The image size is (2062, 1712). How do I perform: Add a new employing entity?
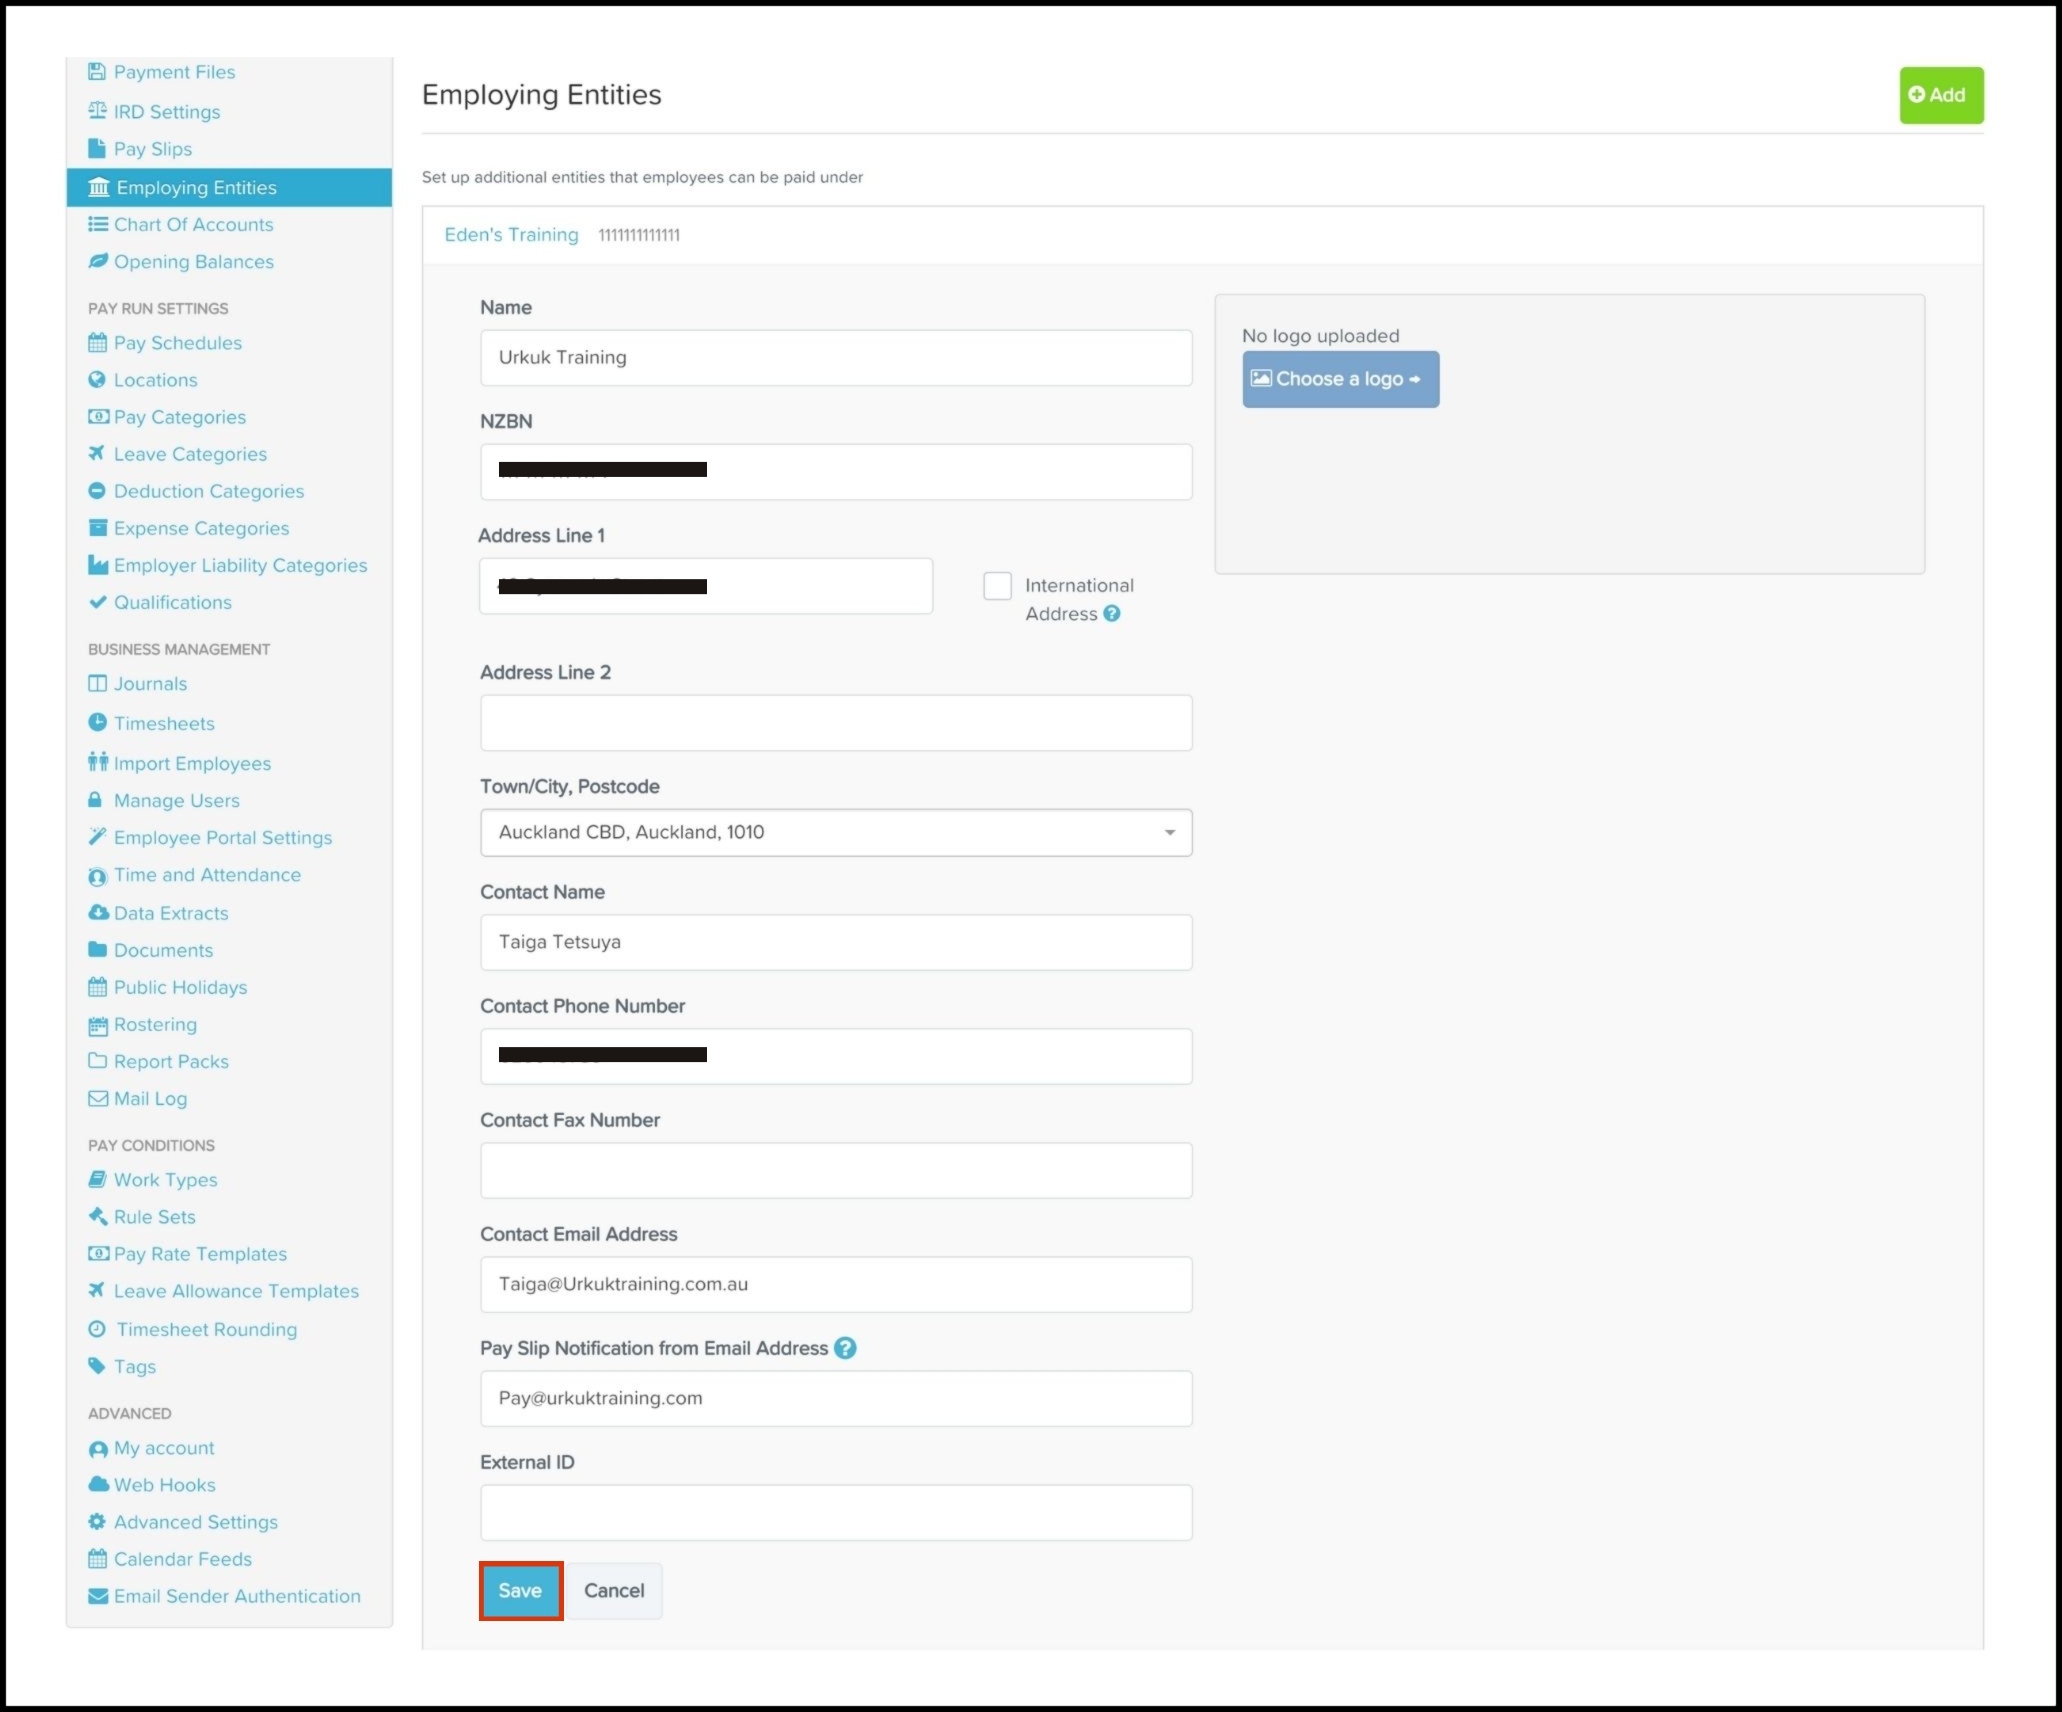pyautogui.click(x=1940, y=95)
